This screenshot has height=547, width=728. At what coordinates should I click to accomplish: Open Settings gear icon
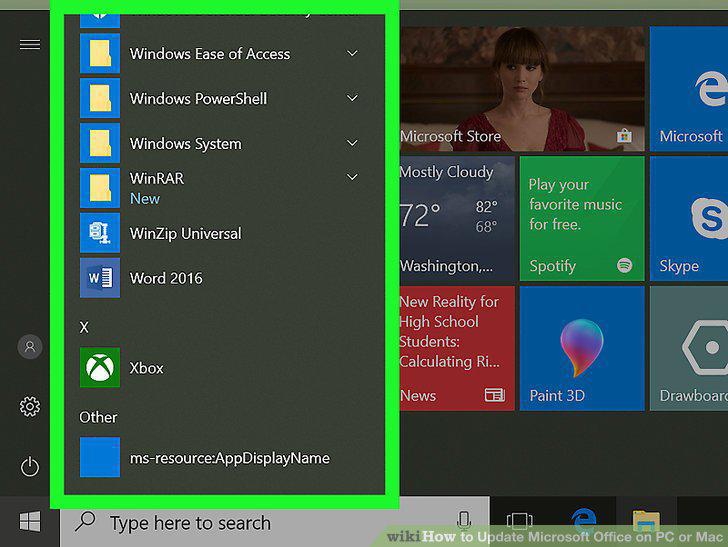[x=30, y=406]
